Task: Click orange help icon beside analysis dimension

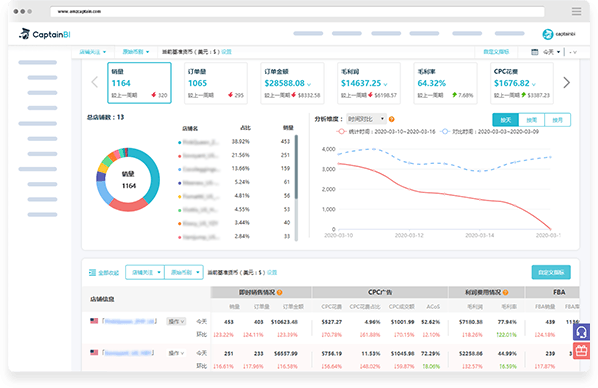Action: (391, 119)
